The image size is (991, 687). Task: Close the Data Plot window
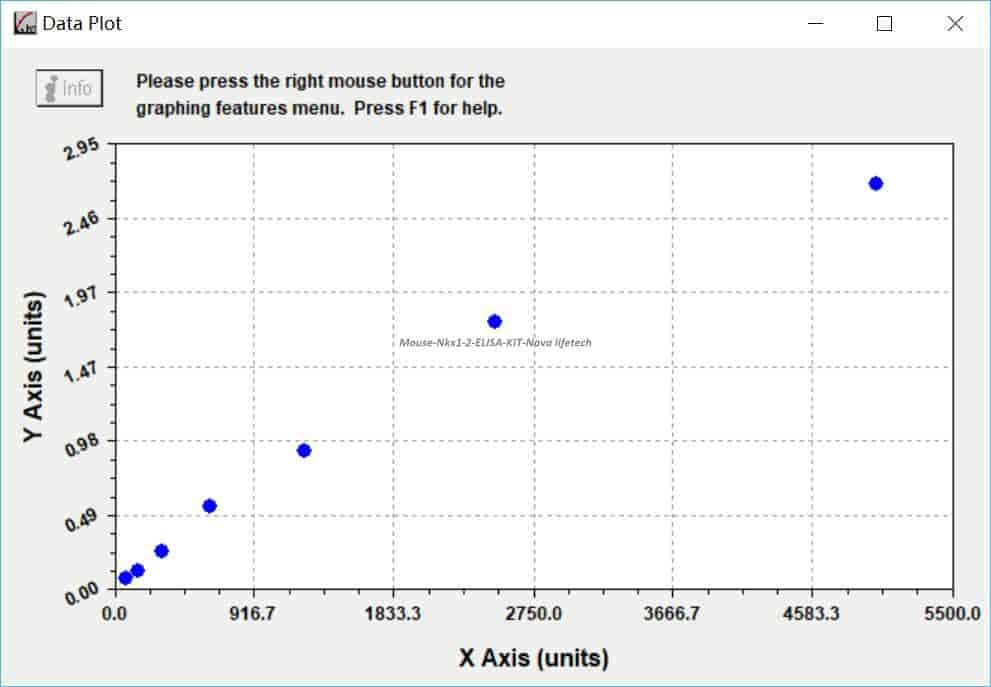(955, 23)
